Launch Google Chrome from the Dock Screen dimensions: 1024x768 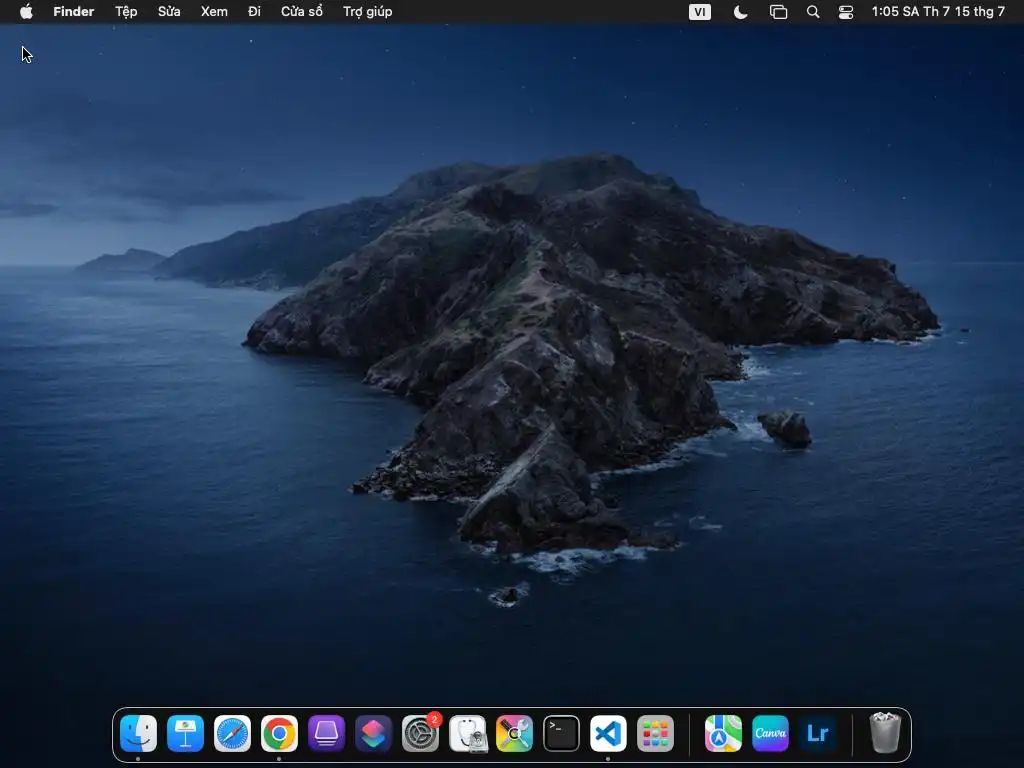280,733
